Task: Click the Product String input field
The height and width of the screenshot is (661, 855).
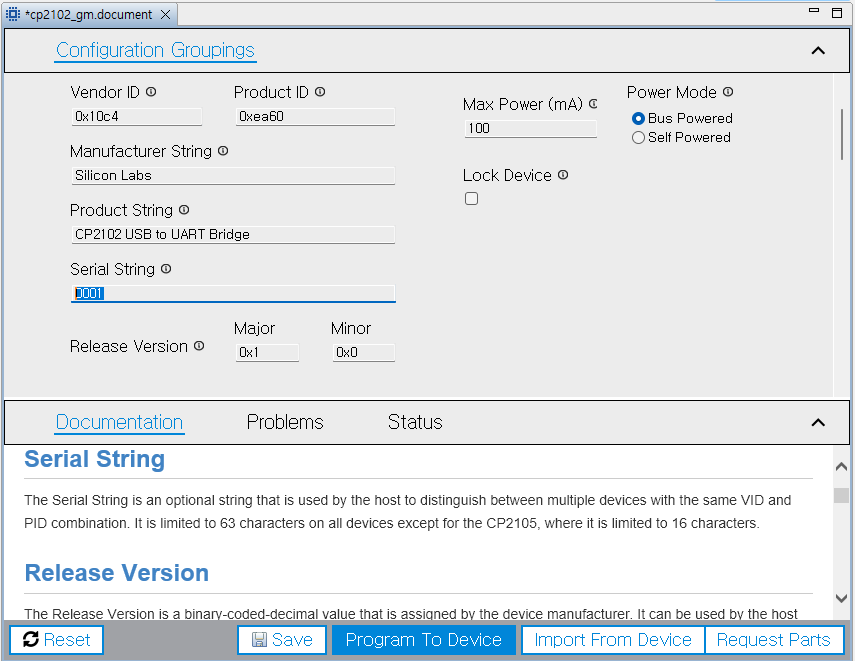Action: tap(233, 235)
